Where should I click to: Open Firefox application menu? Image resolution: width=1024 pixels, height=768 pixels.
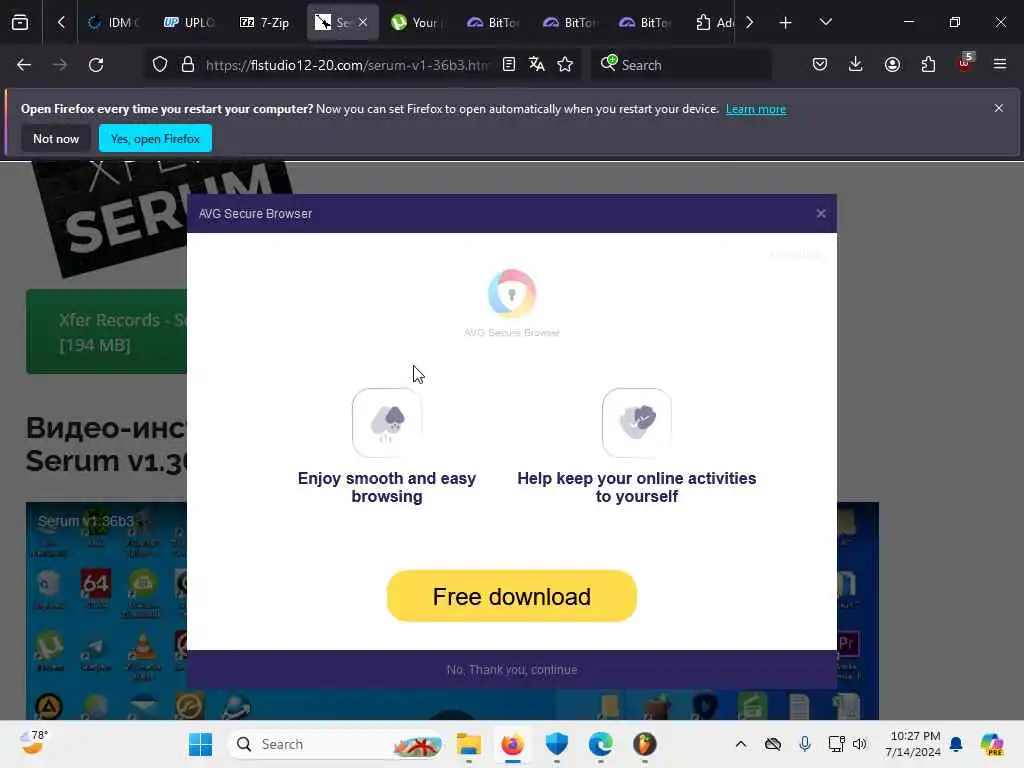1000,65
